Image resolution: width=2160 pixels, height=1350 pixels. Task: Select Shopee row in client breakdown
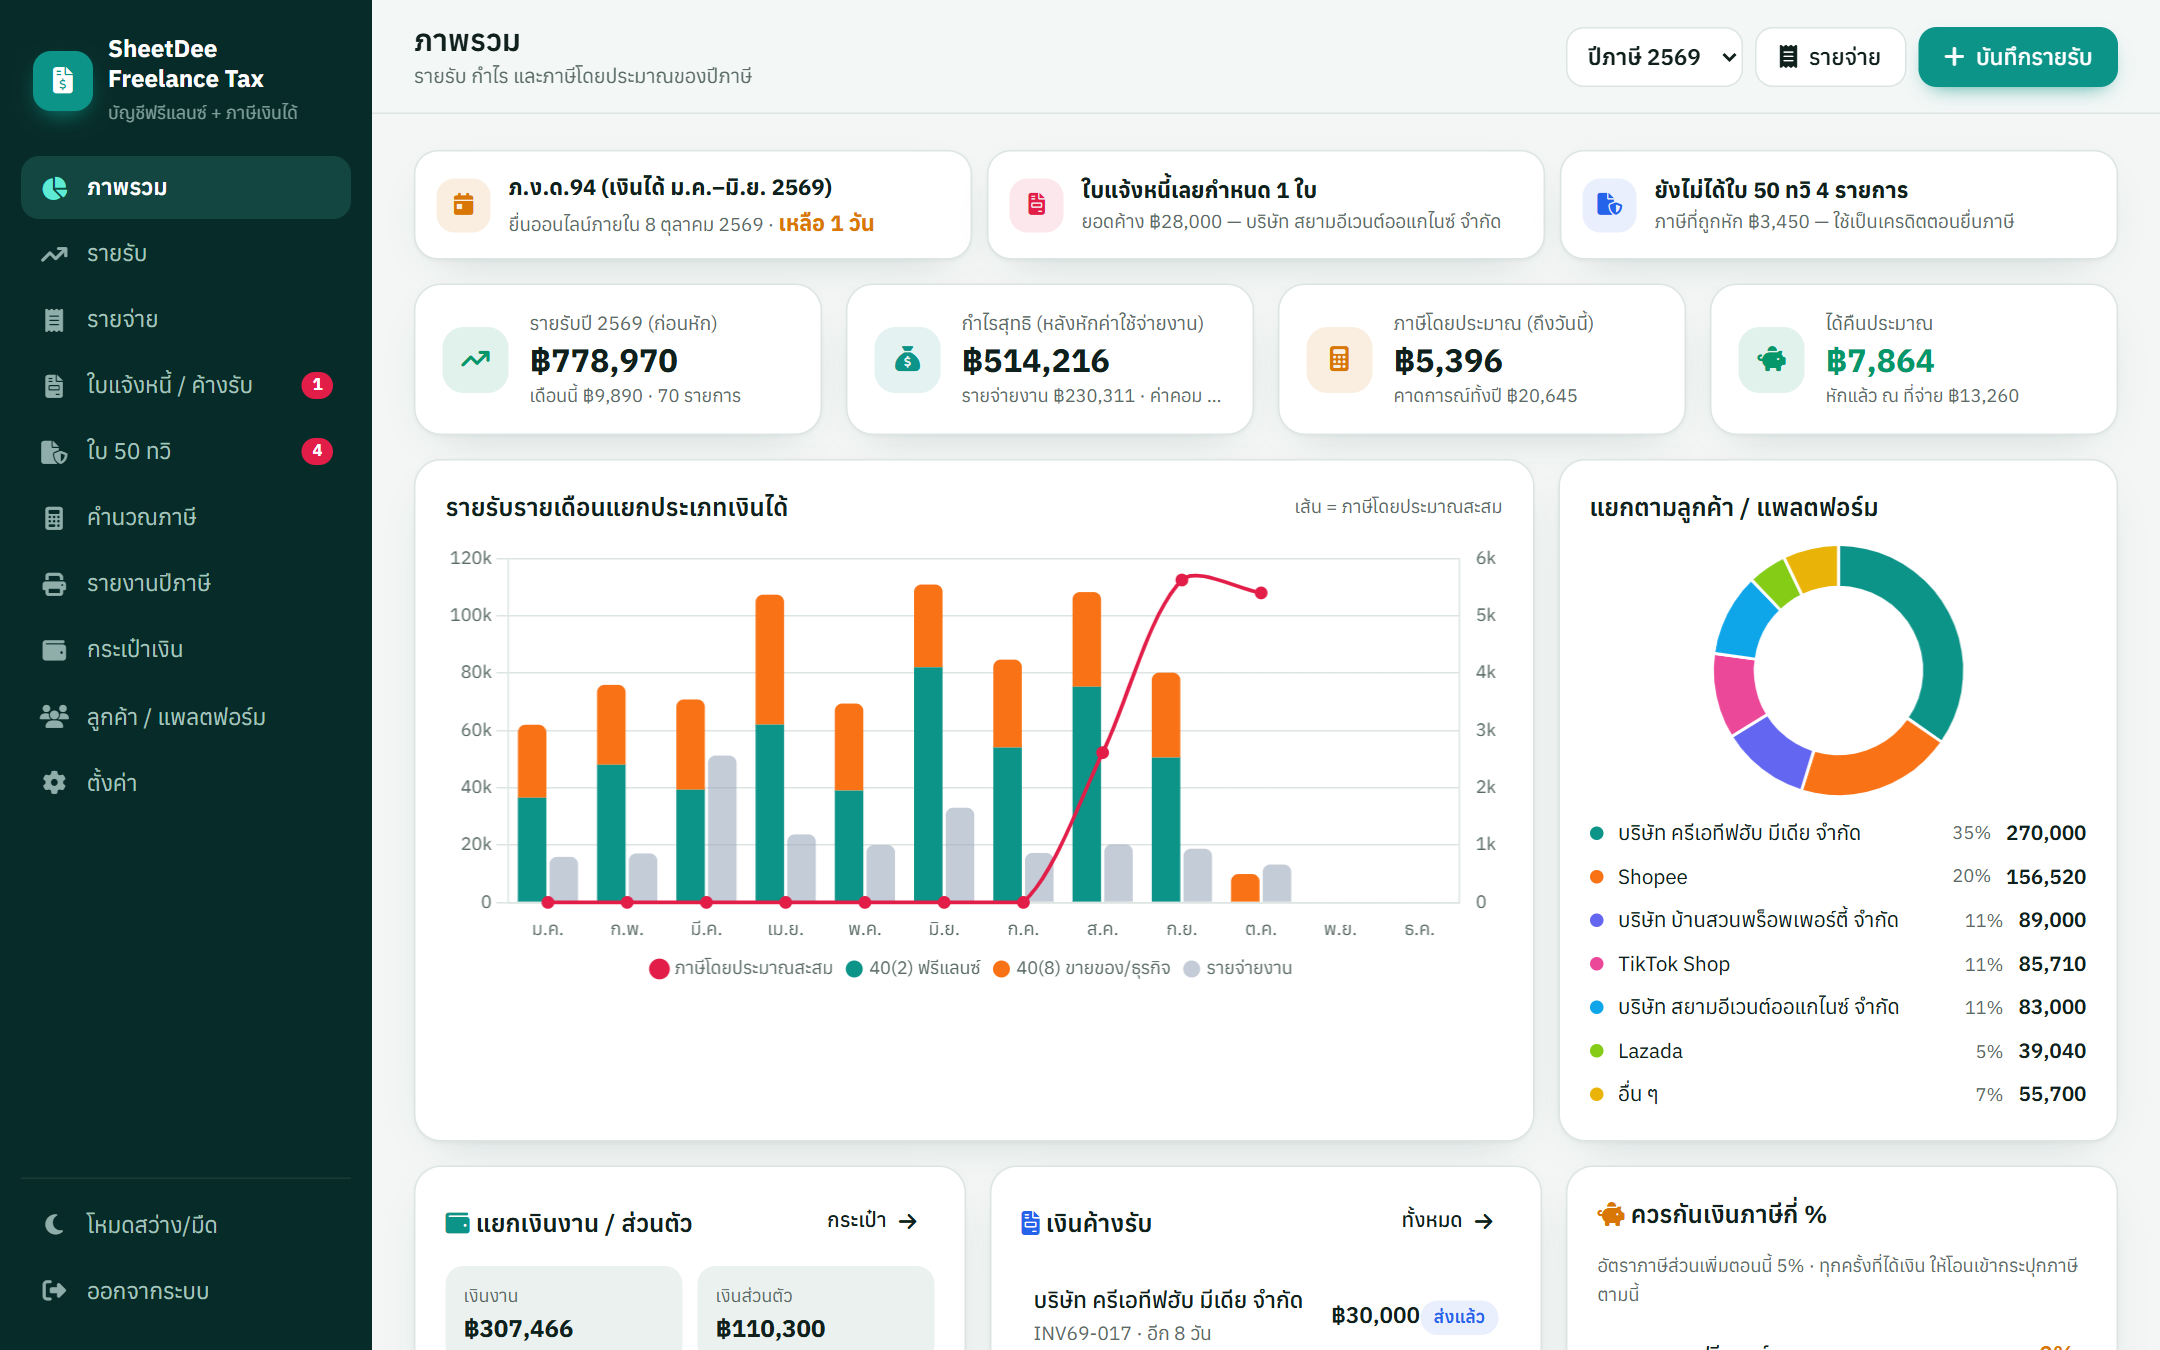[1838, 877]
